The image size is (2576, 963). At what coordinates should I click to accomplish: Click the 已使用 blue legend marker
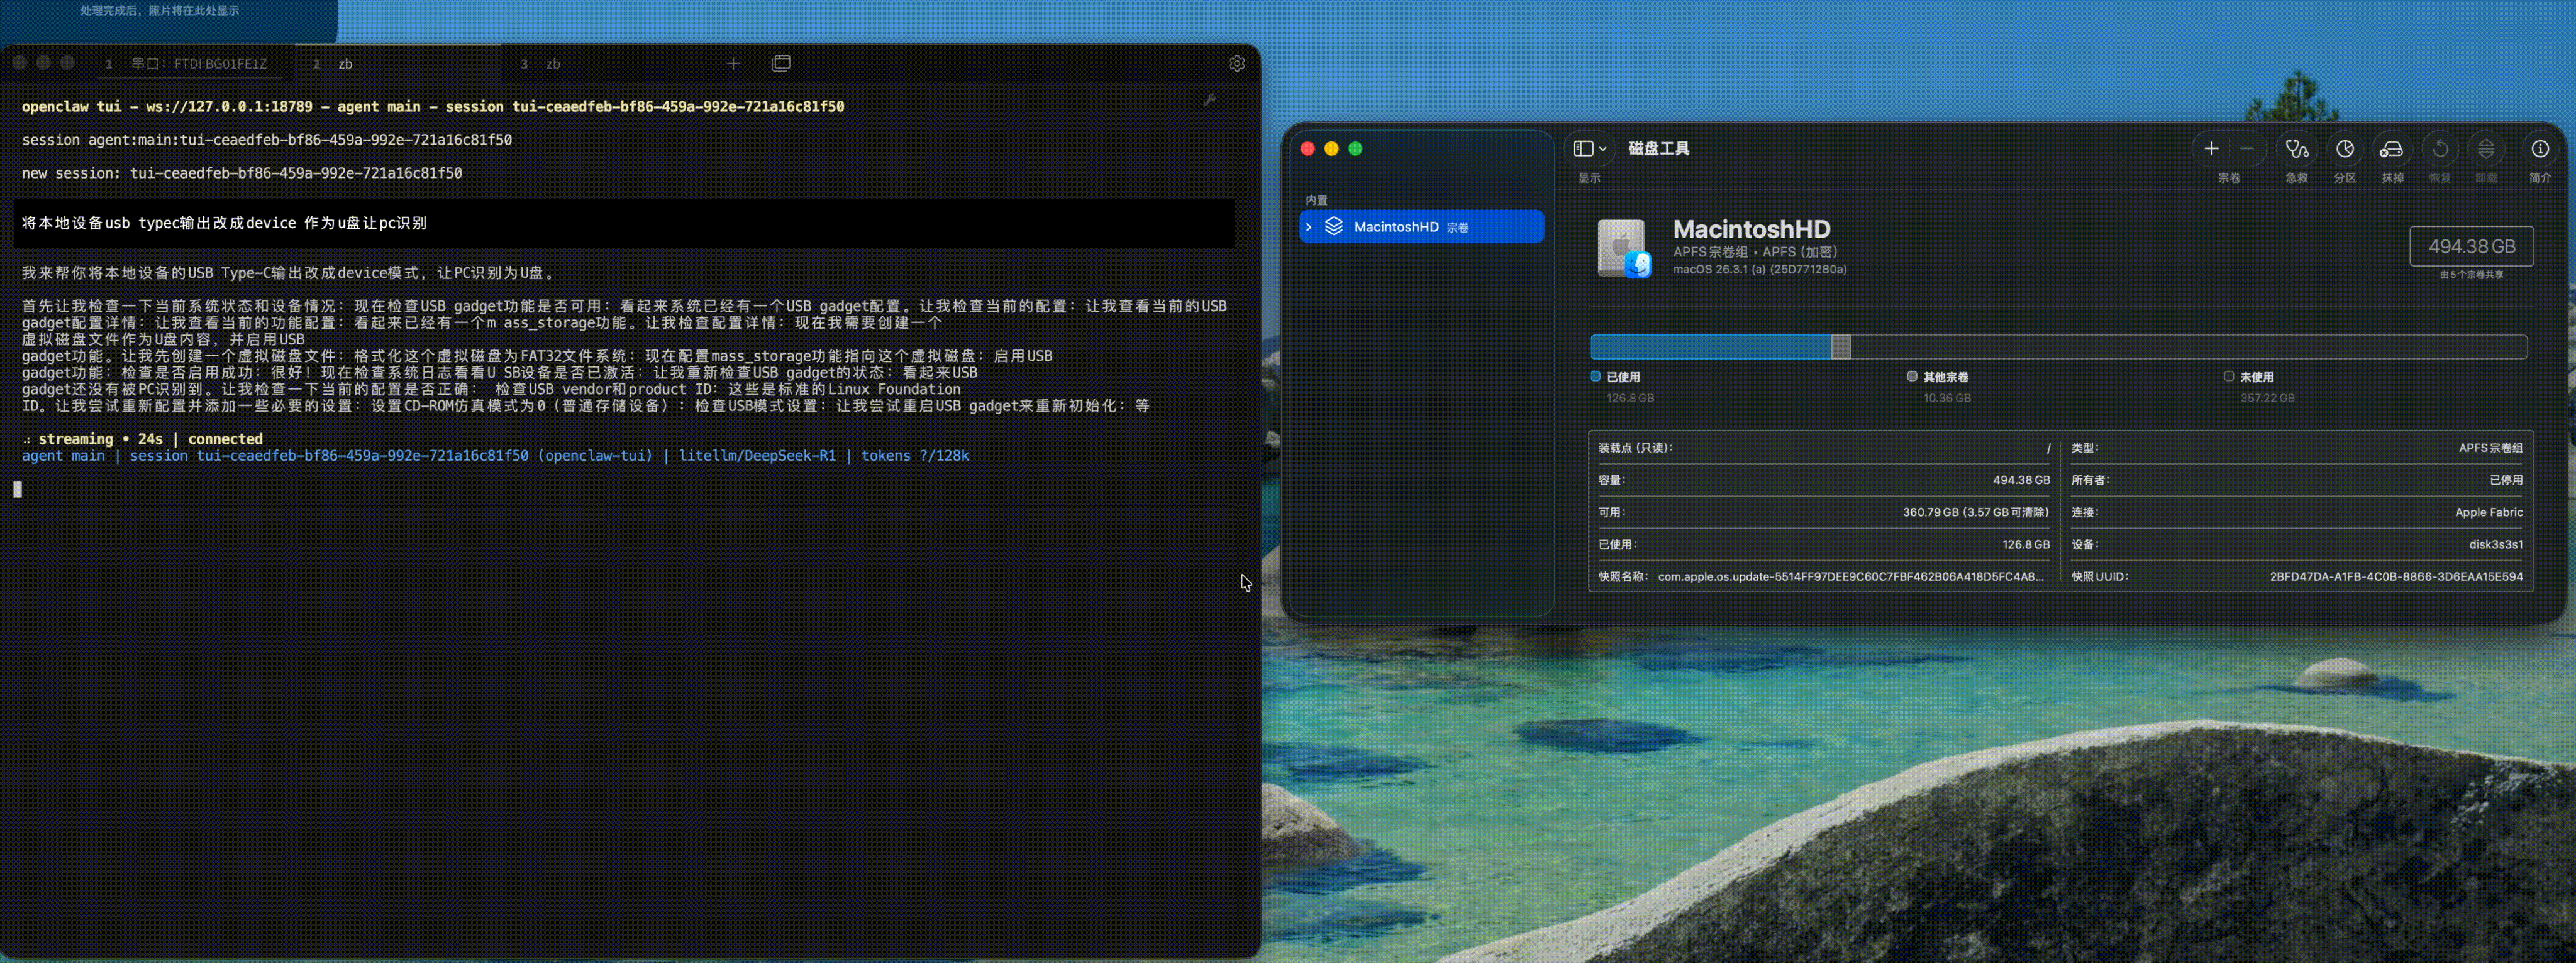pyautogui.click(x=1596, y=376)
